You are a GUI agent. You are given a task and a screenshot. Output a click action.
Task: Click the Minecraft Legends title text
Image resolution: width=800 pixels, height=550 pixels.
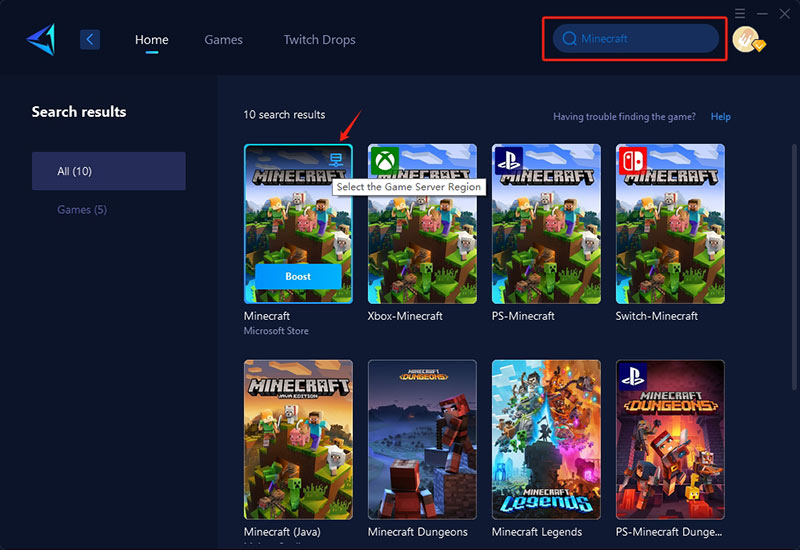[x=537, y=532]
